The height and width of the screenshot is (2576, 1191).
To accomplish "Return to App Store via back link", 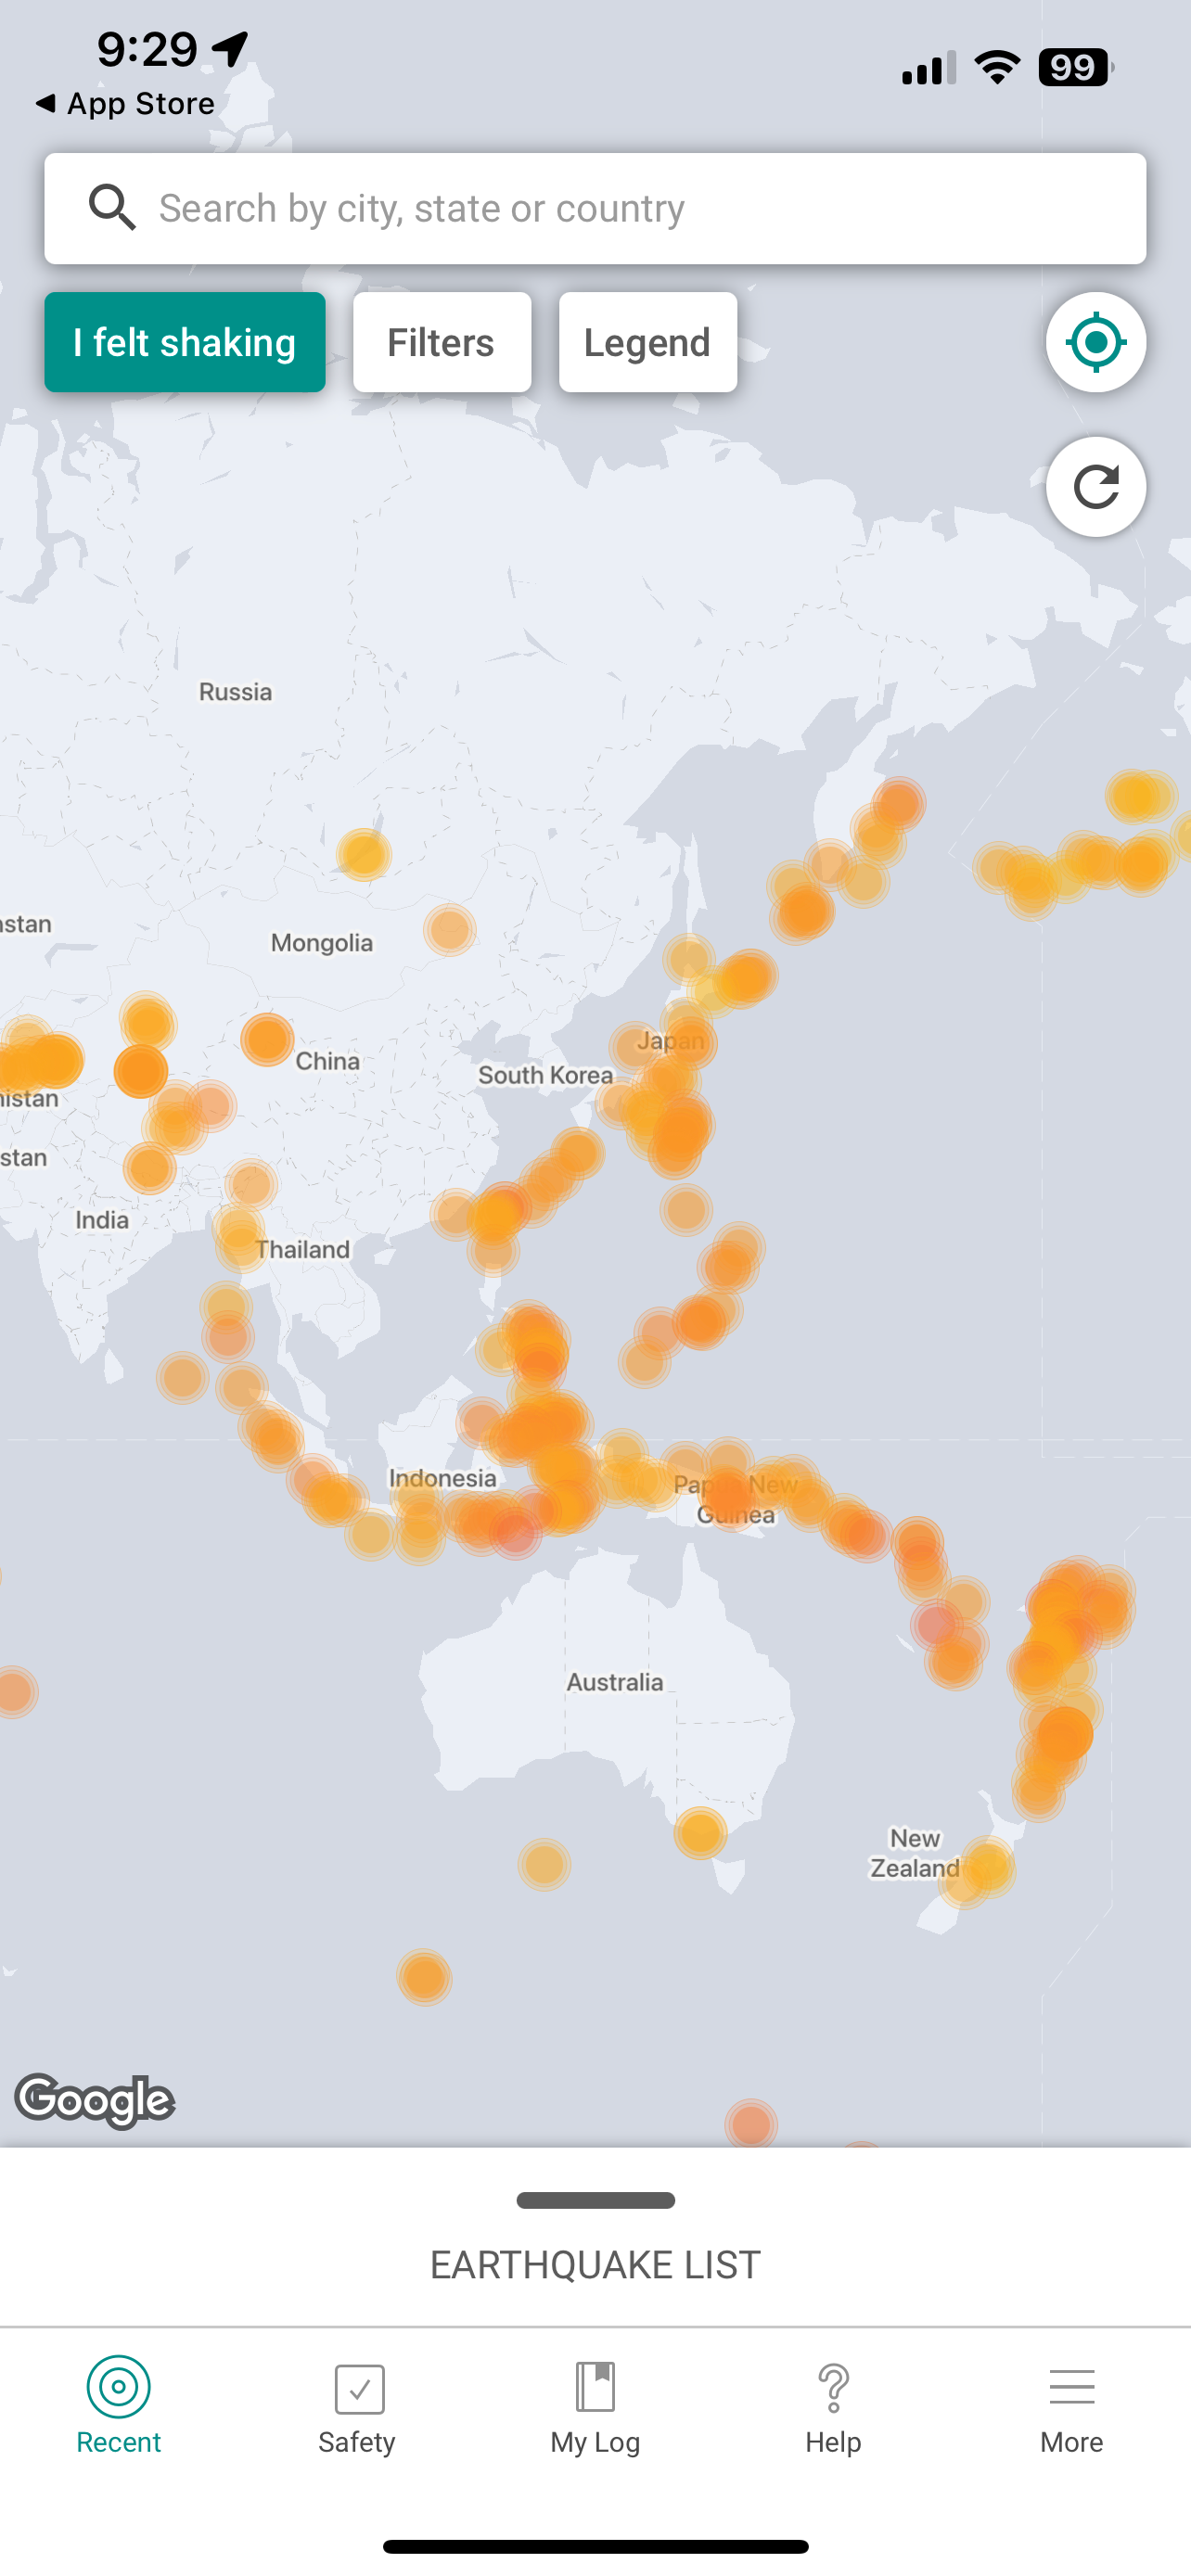I will coord(125,103).
